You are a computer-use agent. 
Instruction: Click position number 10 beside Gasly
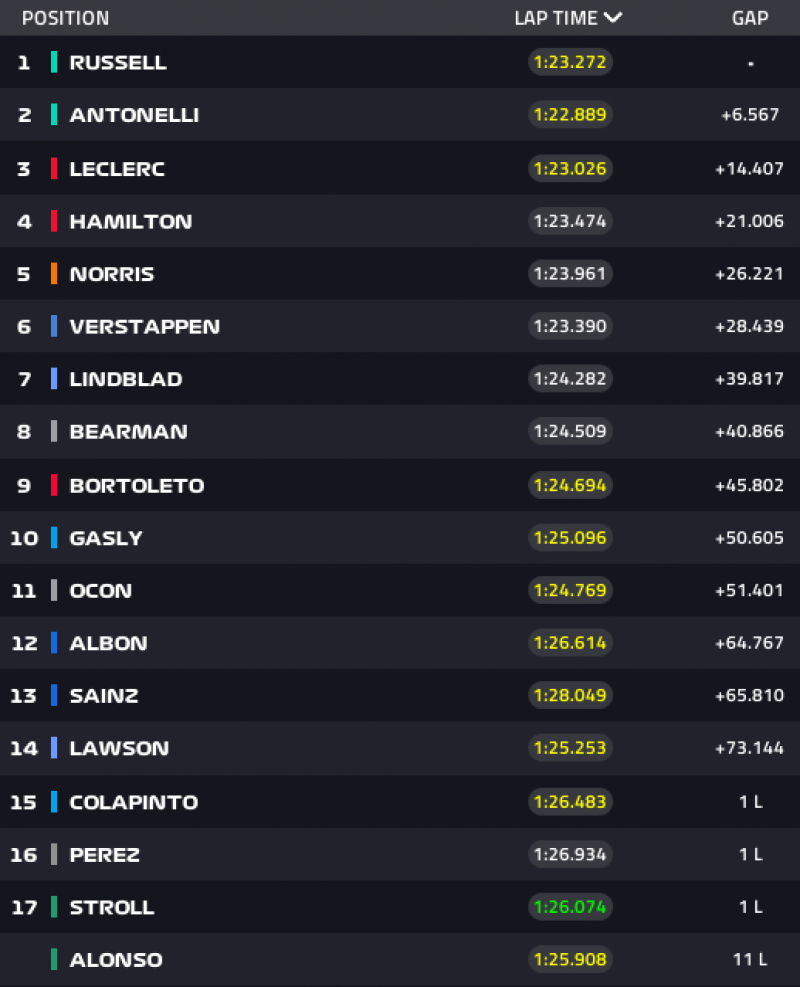click(x=24, y=538)
